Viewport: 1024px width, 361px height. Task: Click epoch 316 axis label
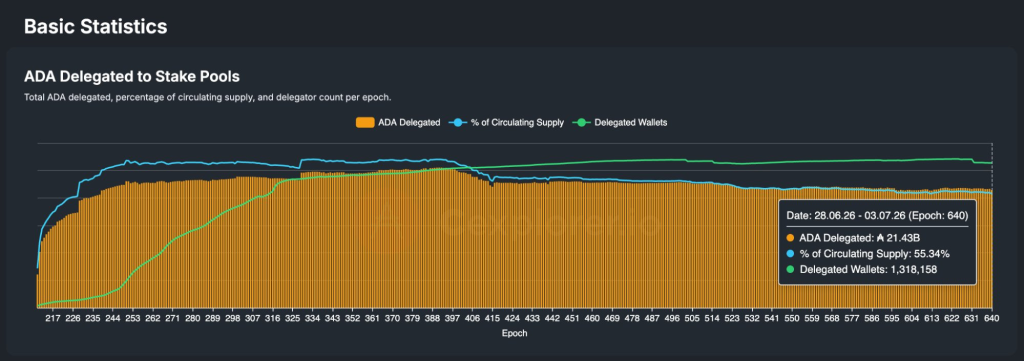[272, 319]
